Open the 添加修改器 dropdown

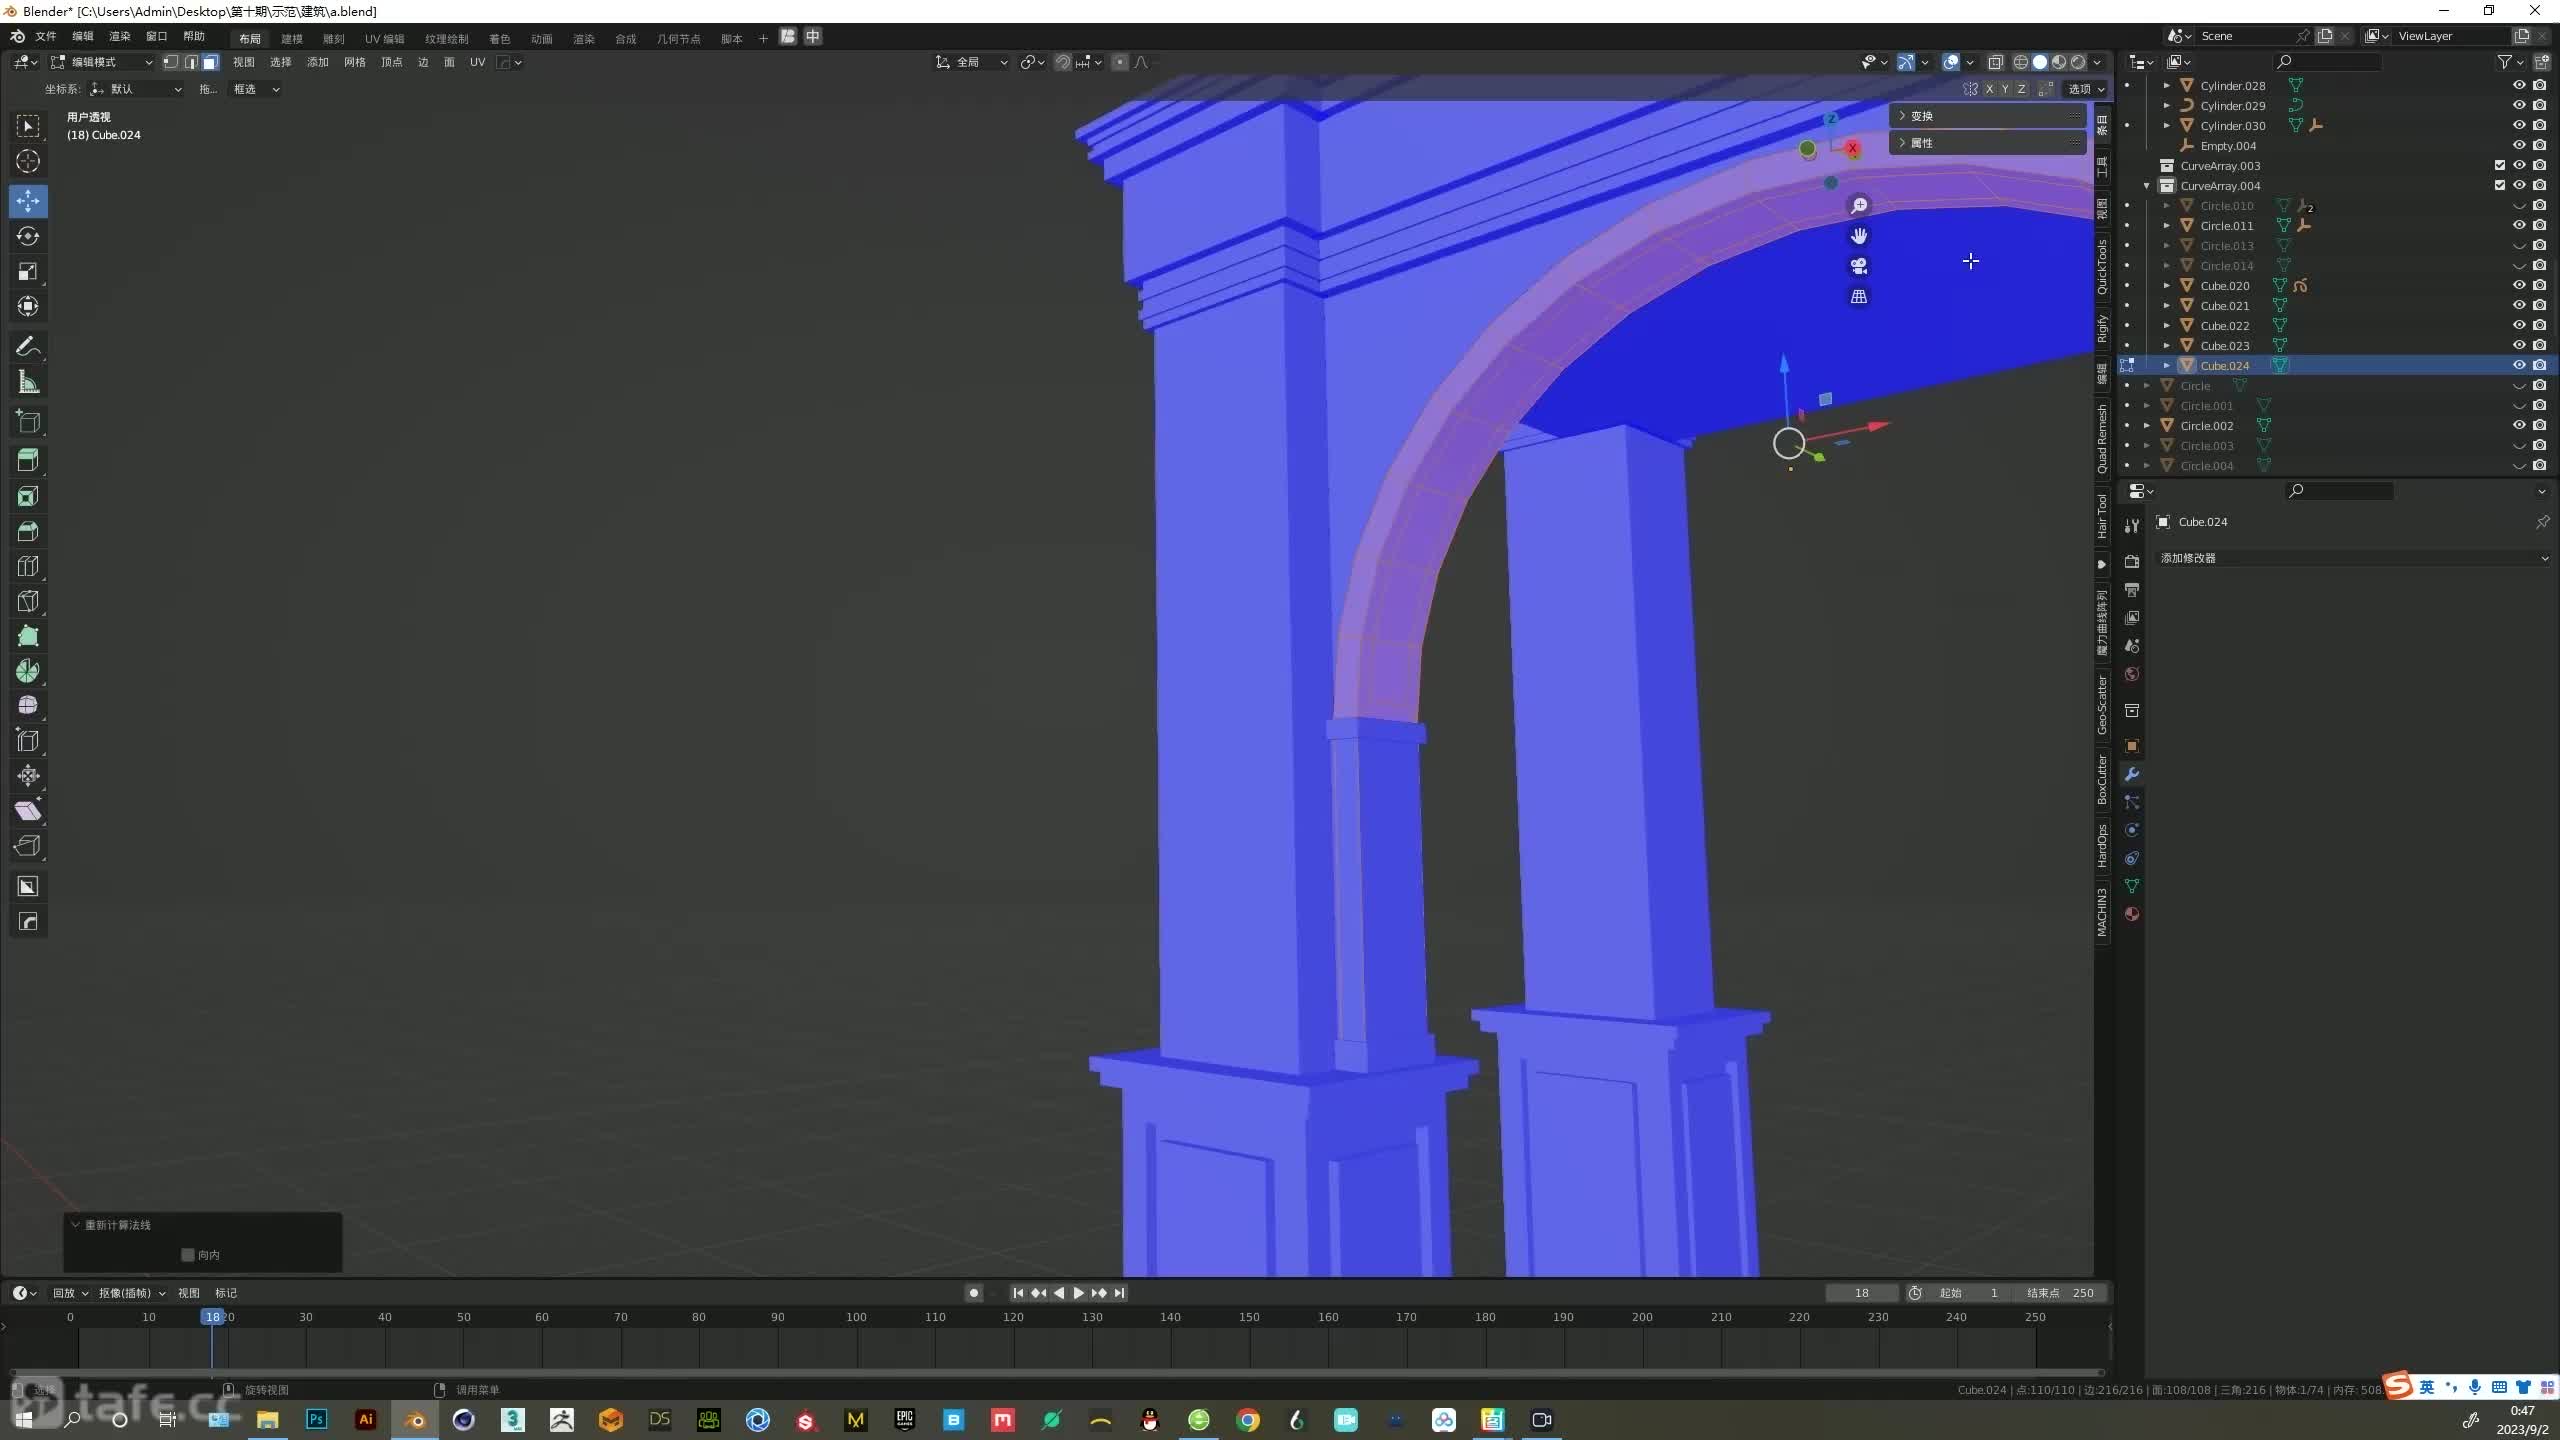coord(2354,558)
